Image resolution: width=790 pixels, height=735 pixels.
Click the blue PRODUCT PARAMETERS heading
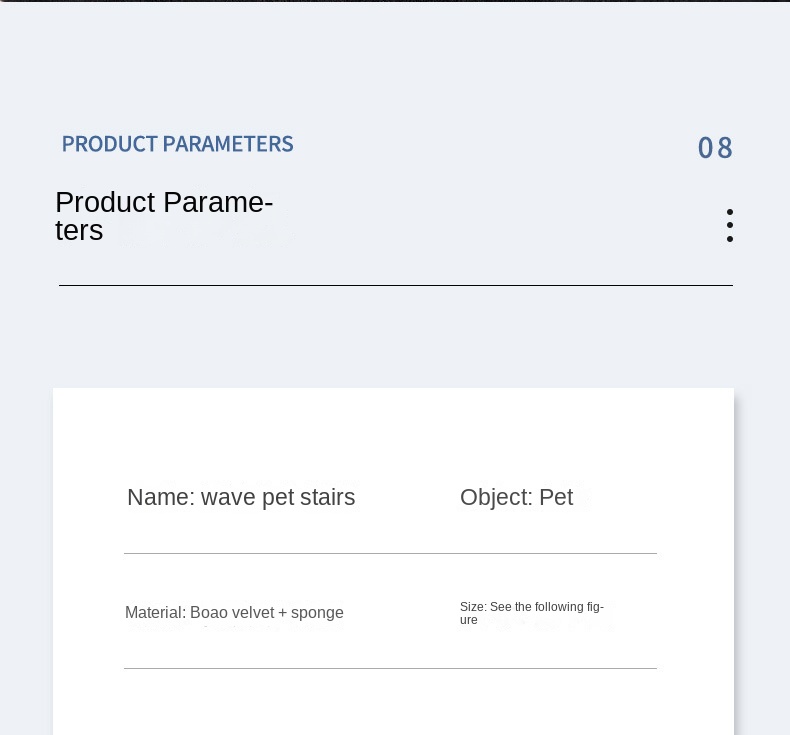[177, 144]
